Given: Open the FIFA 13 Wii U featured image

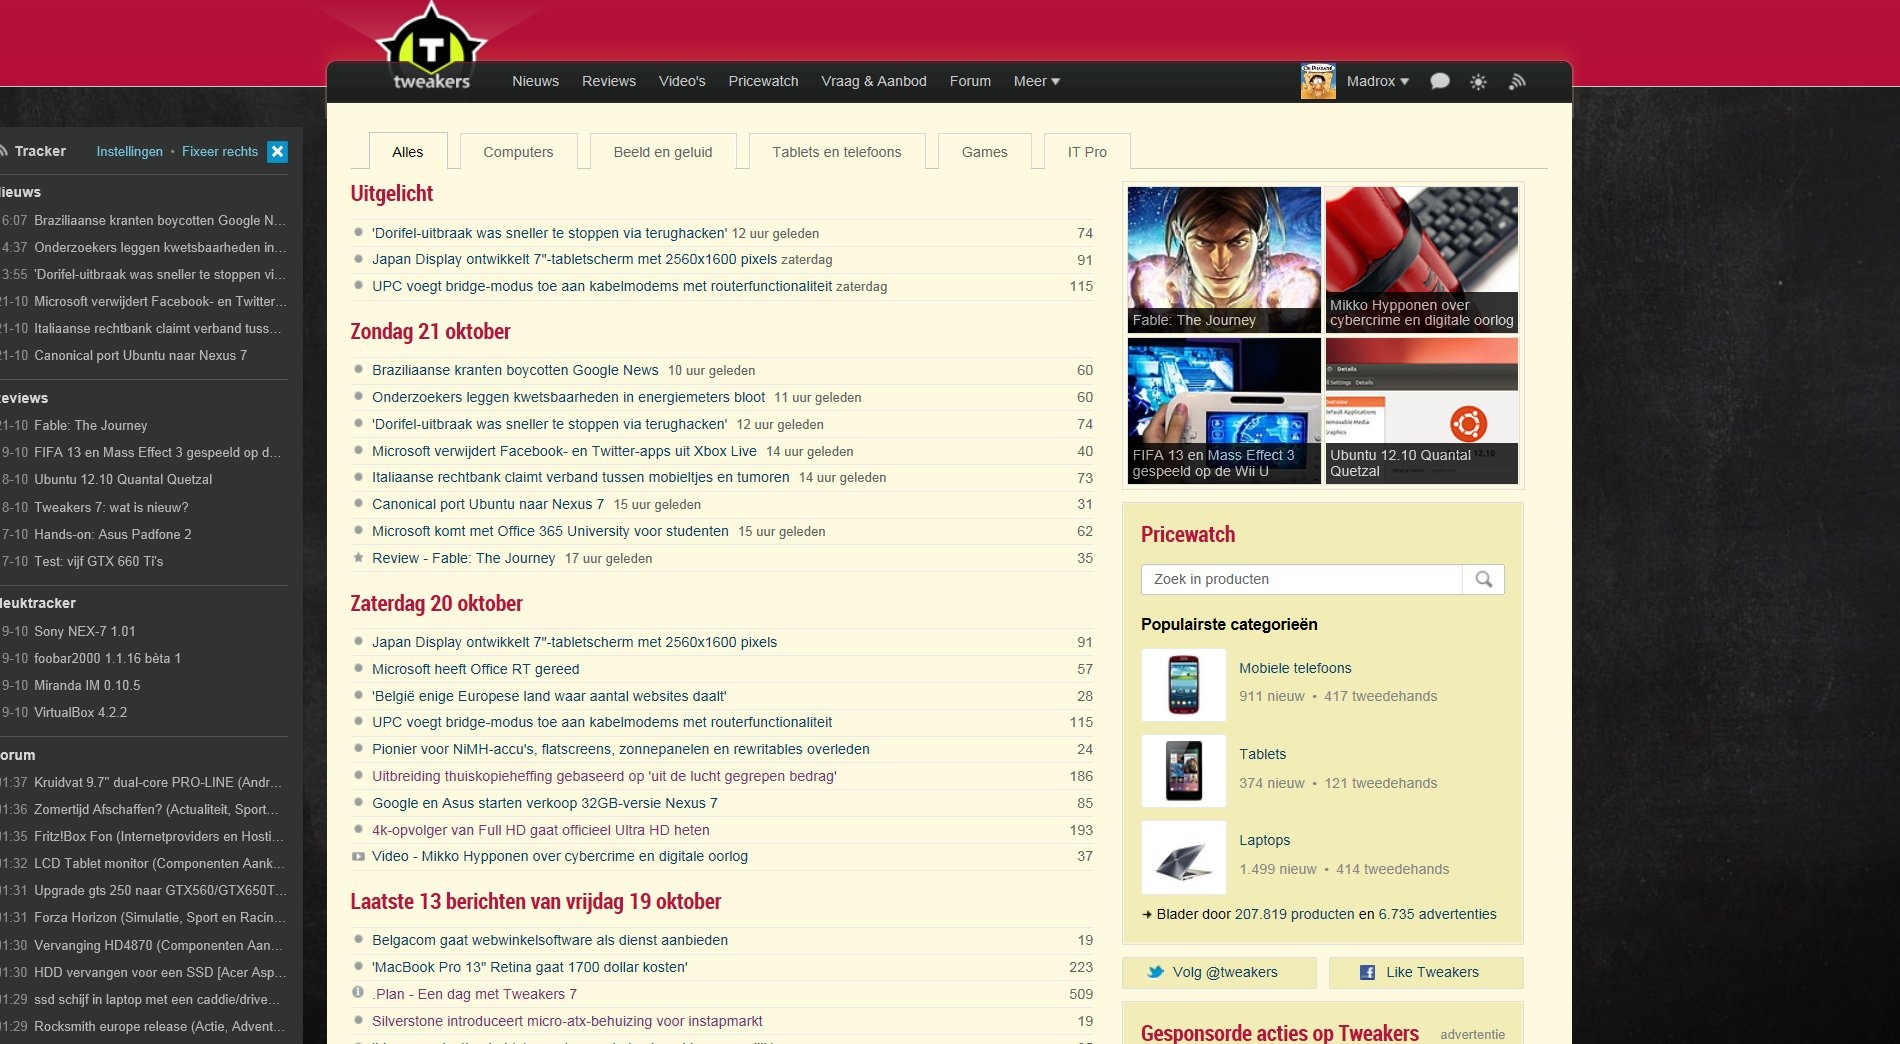Looking at the screenshot, I should click(1224, 411).
